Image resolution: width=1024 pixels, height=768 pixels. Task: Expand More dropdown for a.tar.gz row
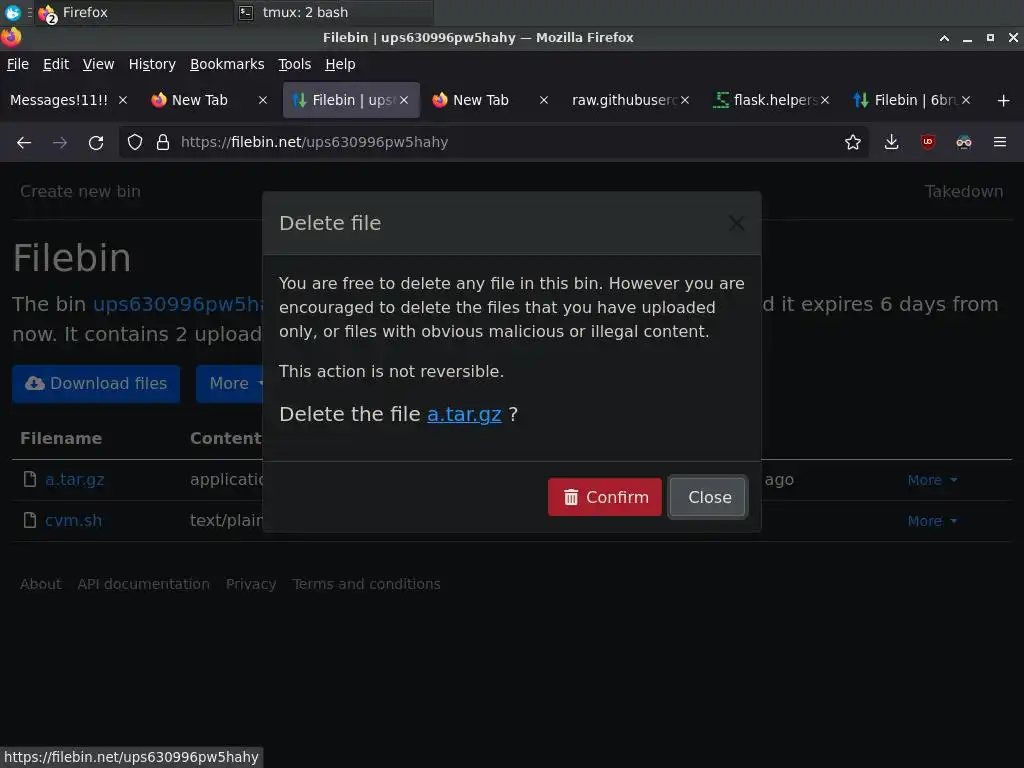pos(932,480)
